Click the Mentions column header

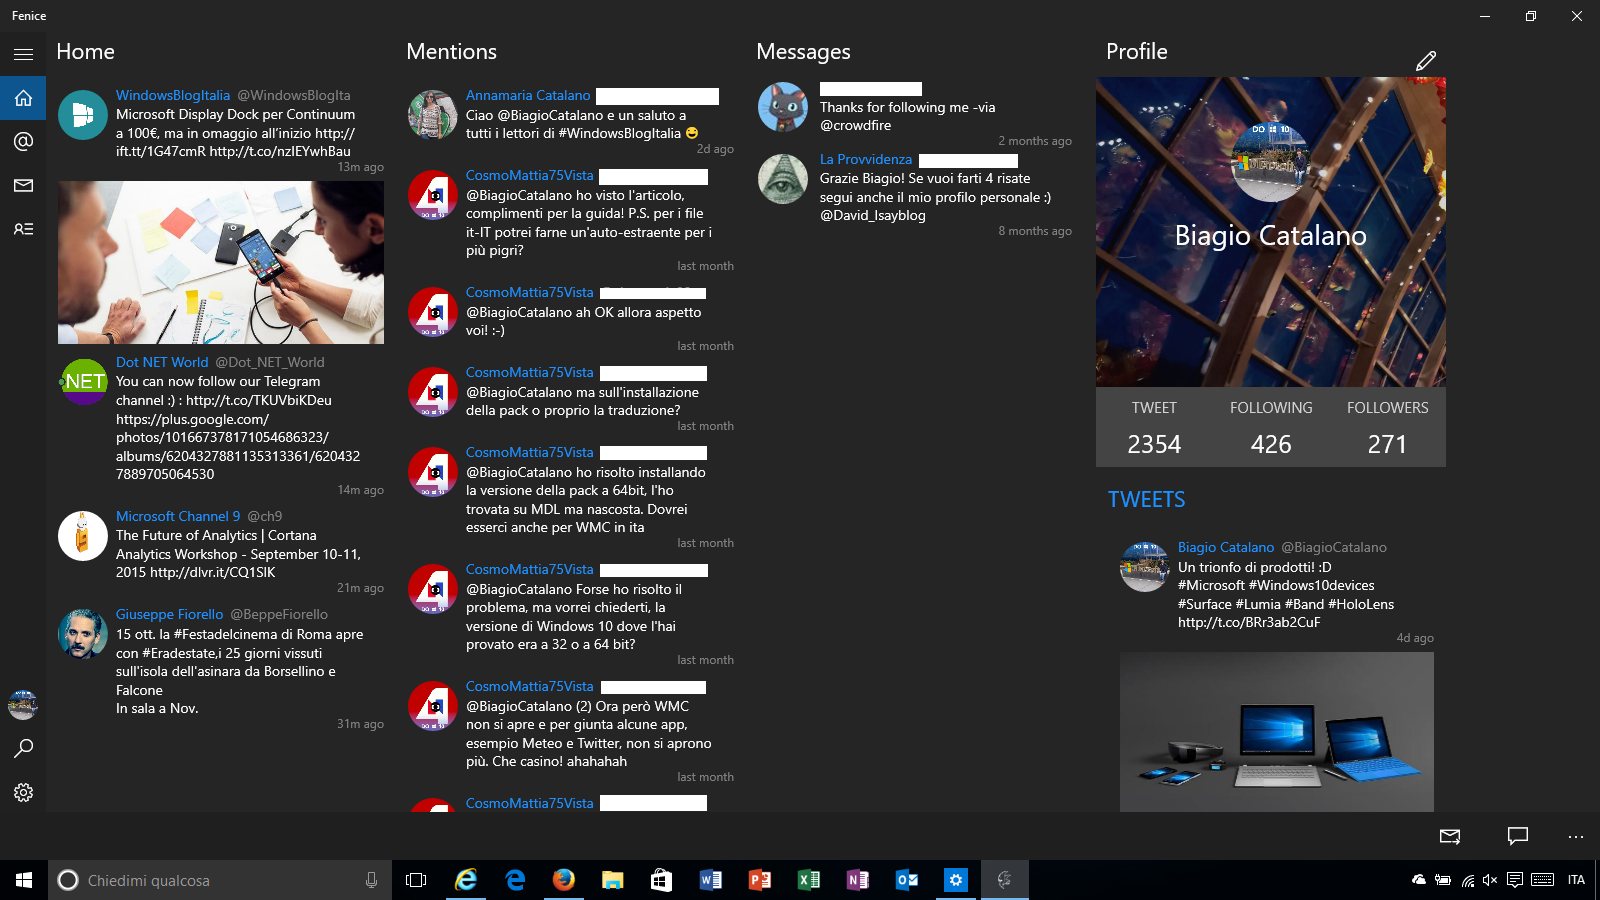[x=451, y=51]
